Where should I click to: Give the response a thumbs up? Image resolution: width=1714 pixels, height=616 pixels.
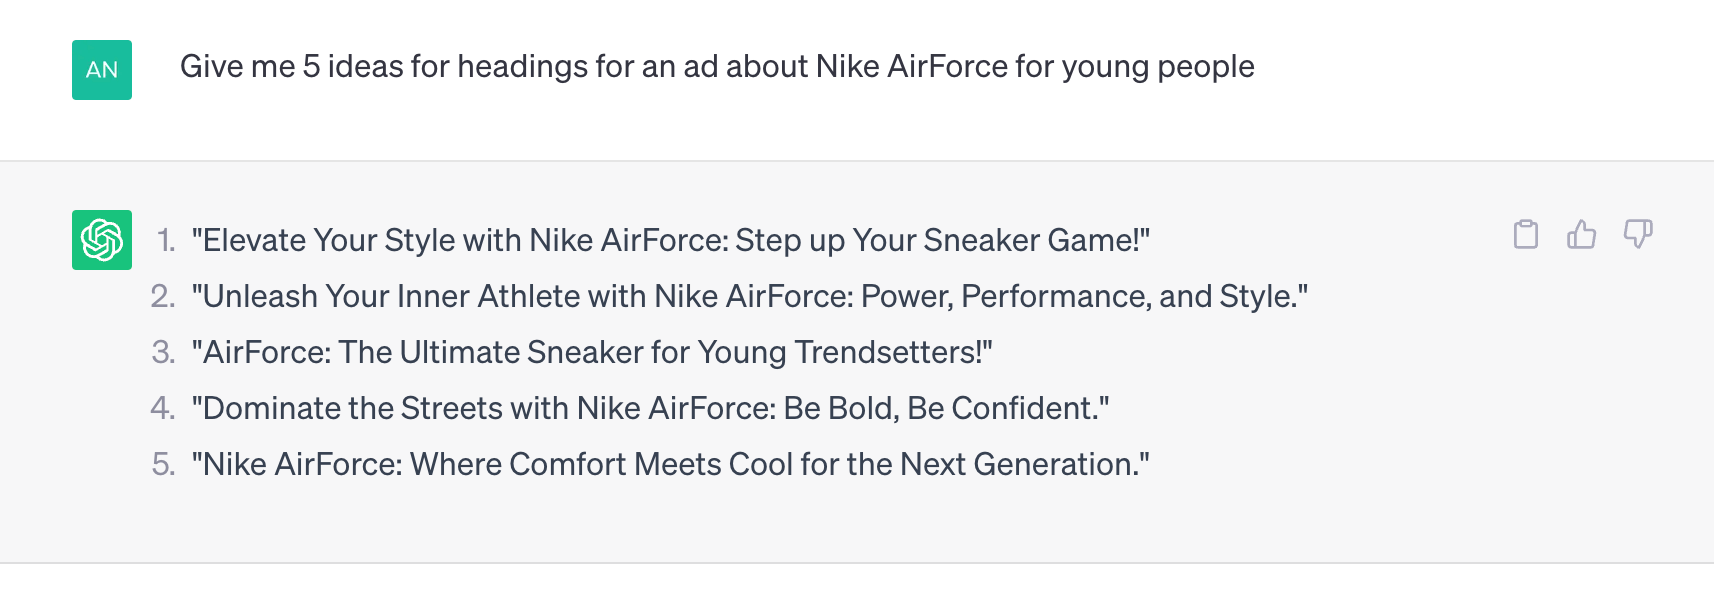1581,234
